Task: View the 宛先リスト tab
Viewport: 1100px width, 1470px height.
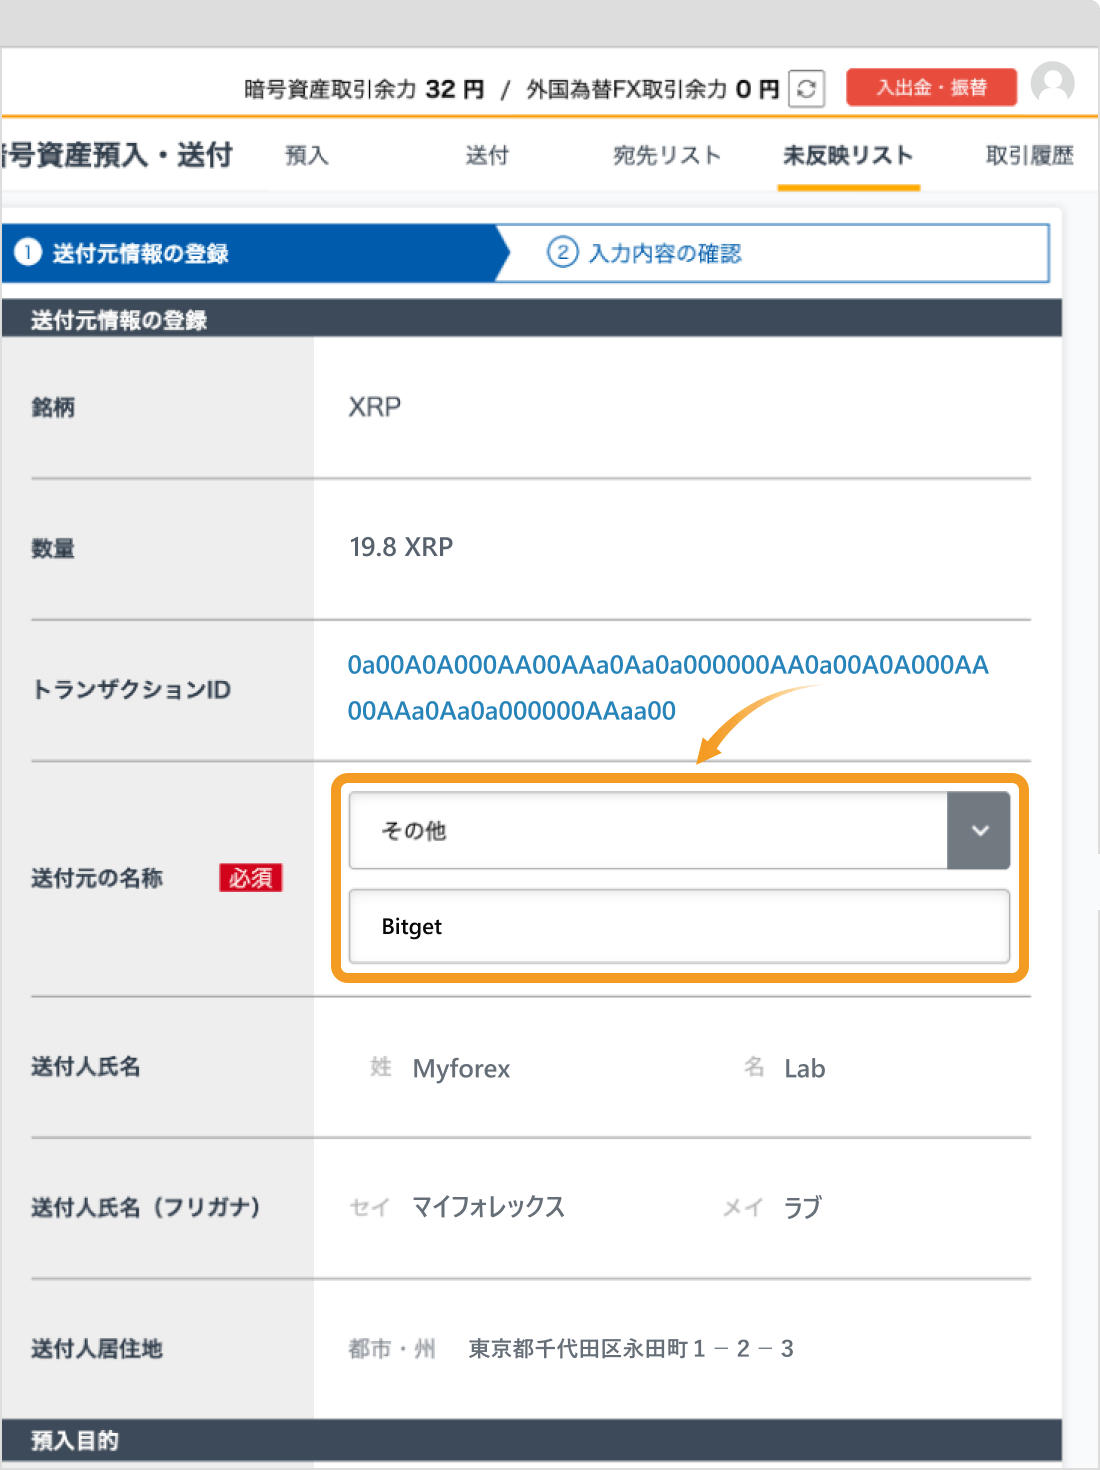Action: coord(667,156)
